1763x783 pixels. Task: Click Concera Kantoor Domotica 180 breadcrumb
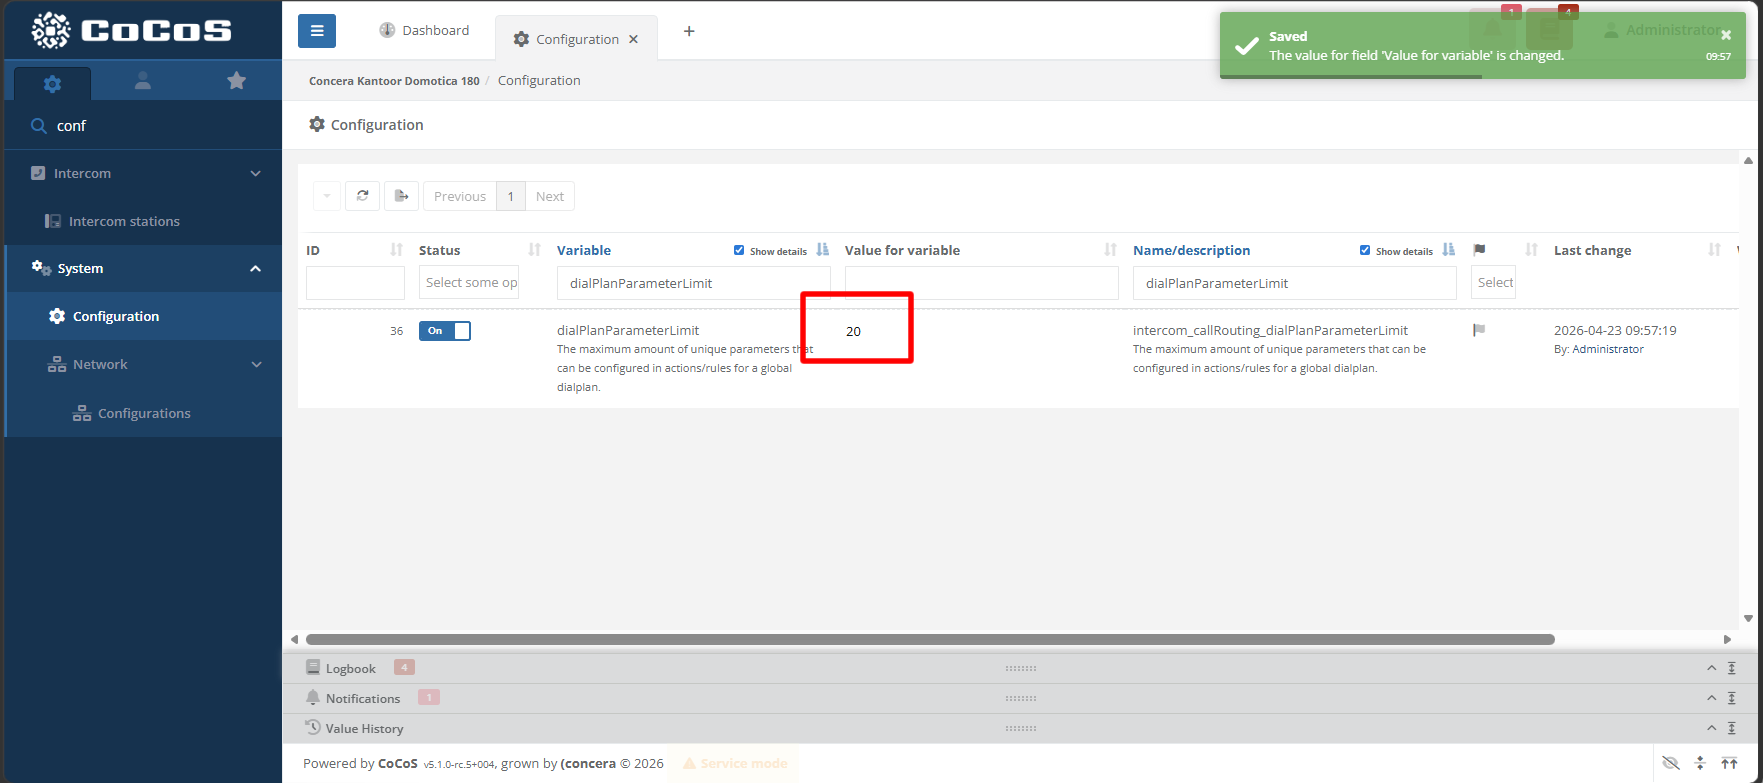coord(394,81)
